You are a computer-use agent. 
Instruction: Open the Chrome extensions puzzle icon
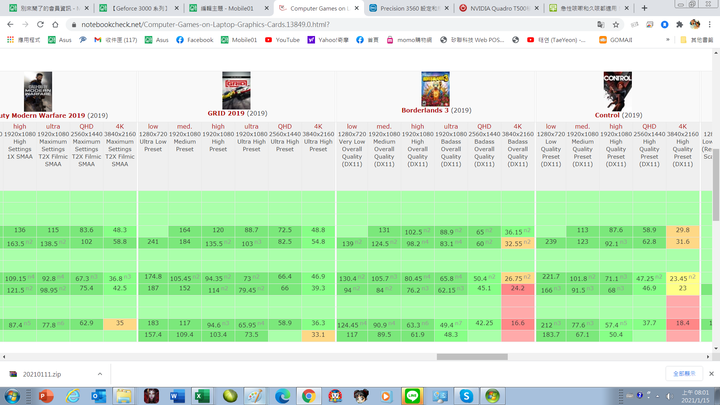[680, 24]
